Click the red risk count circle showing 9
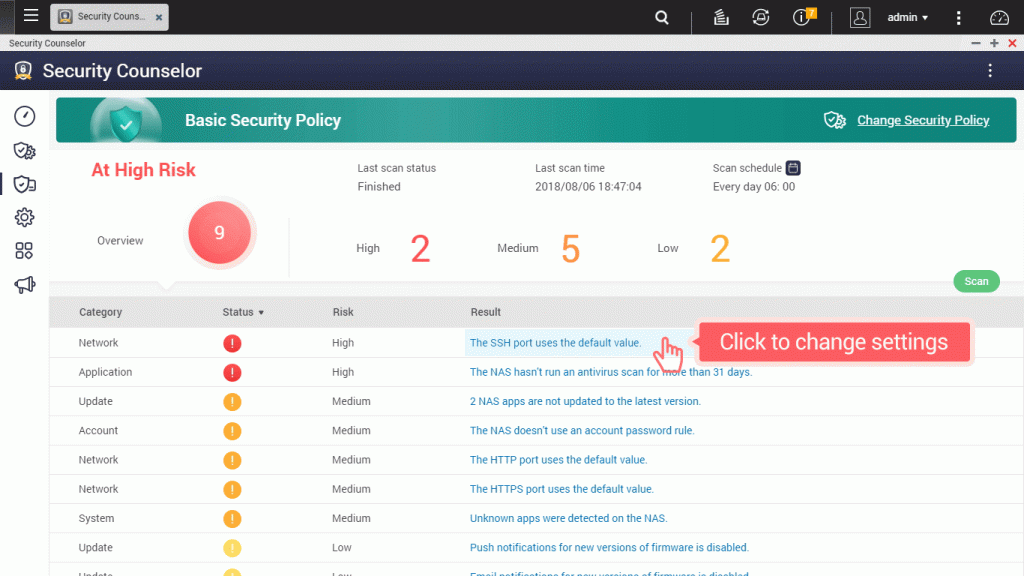This screenshot has width=1024, height=576. coord(220,233)
